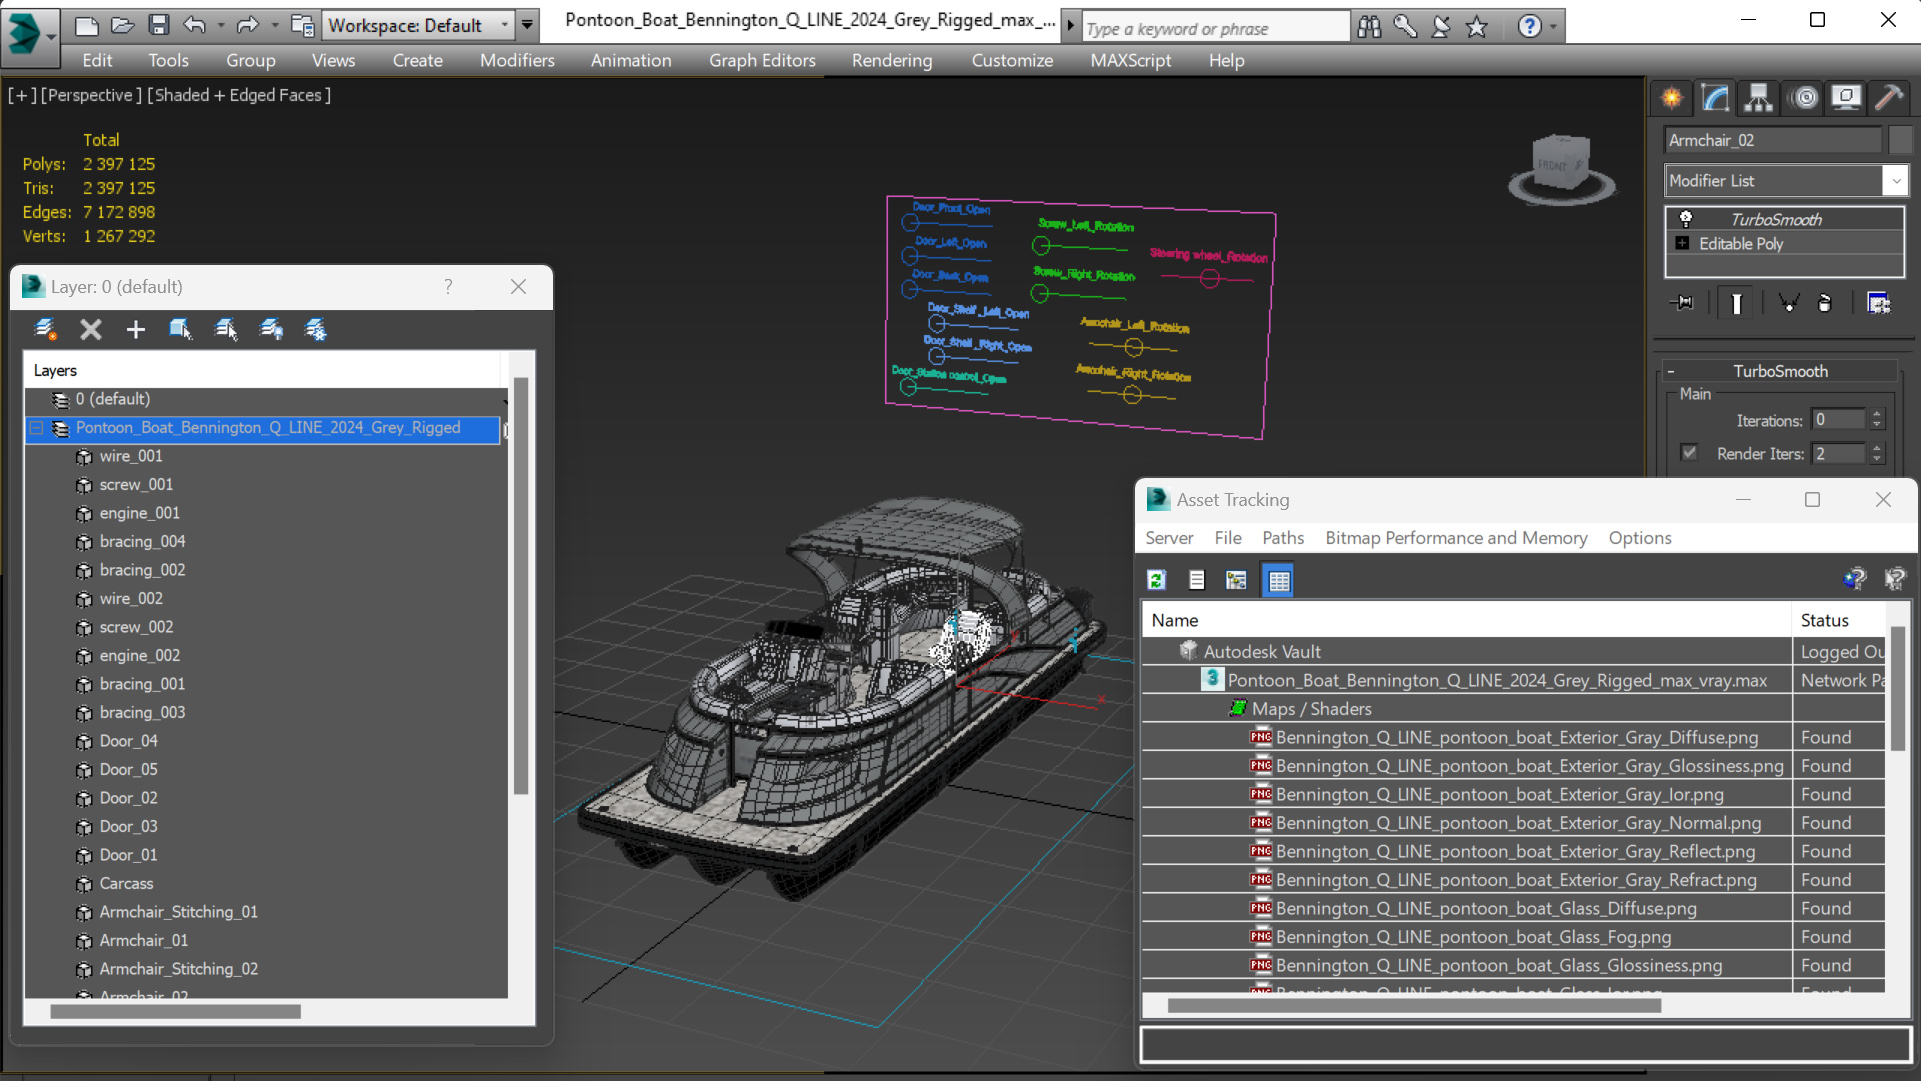Click the keyword search input field

point(1215,28)
